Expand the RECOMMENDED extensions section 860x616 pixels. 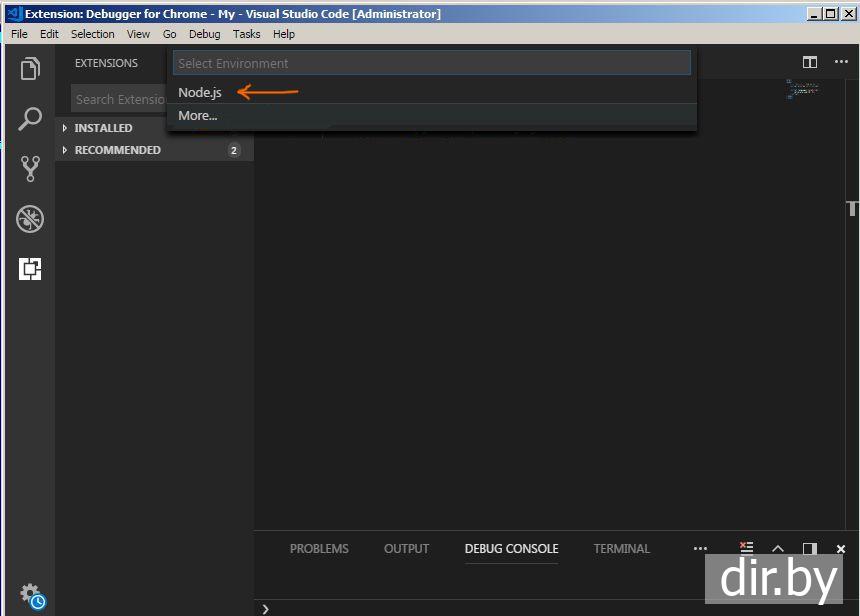[x=117, y=150]
